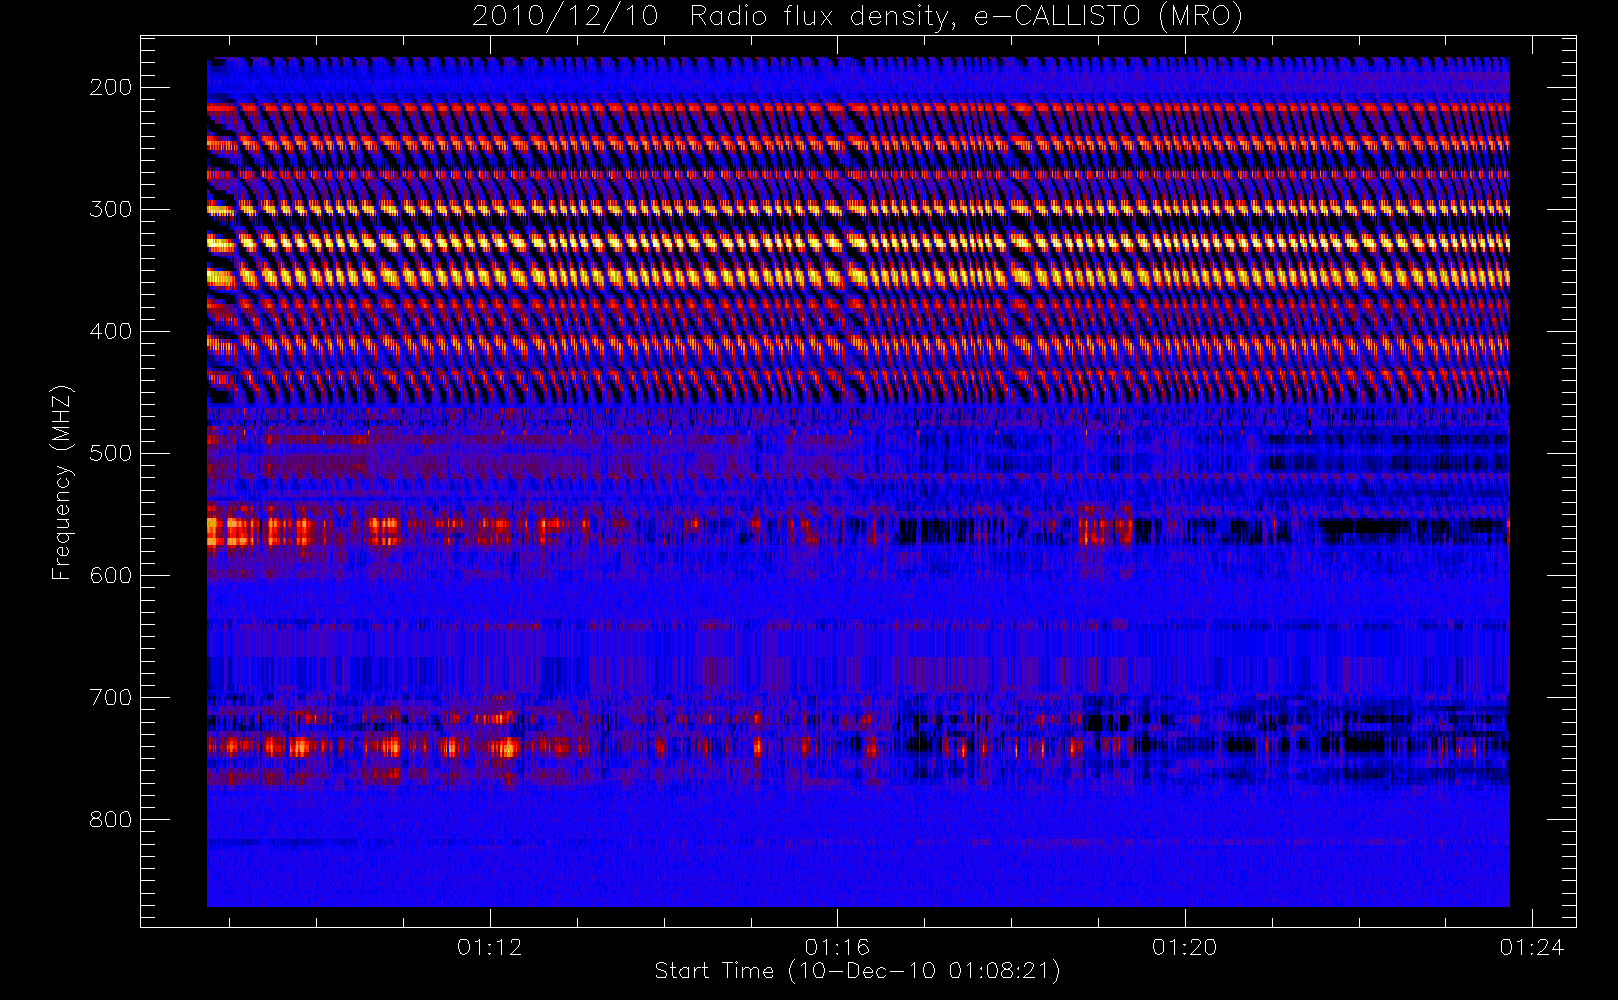Viewport: 1618px width, 1000px height.
Task: Click the 200 frequency tick label
Action: 110,87
